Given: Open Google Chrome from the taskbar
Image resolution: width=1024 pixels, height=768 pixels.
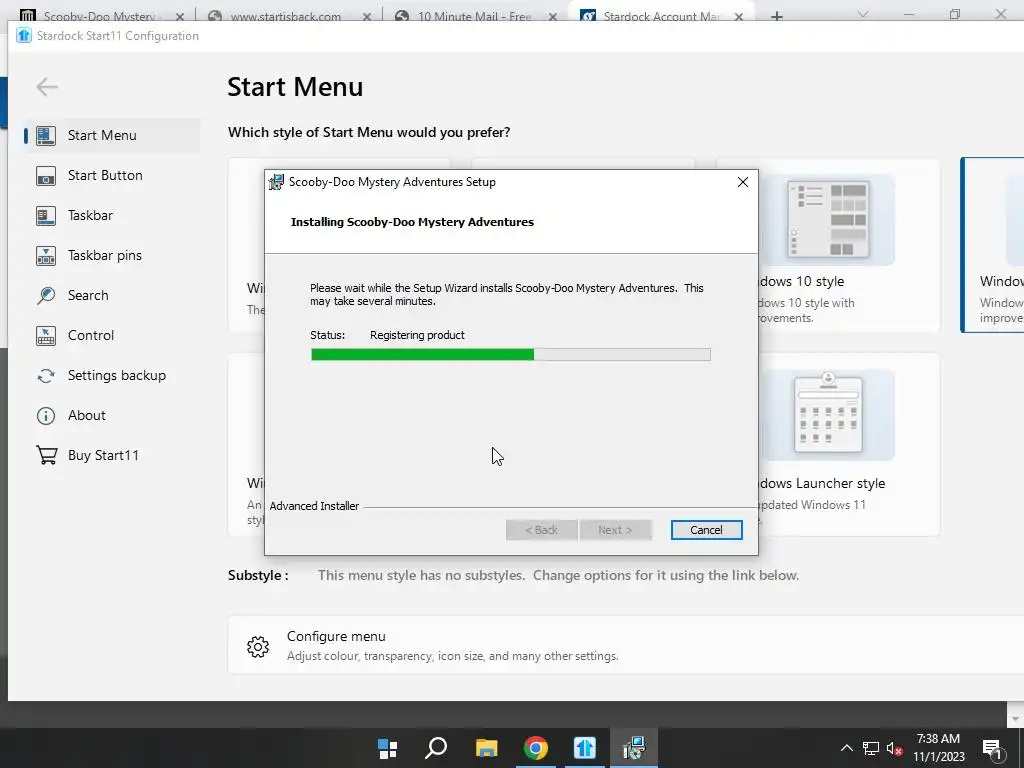Looking at the screenshot, I should [x=536, y=748].
